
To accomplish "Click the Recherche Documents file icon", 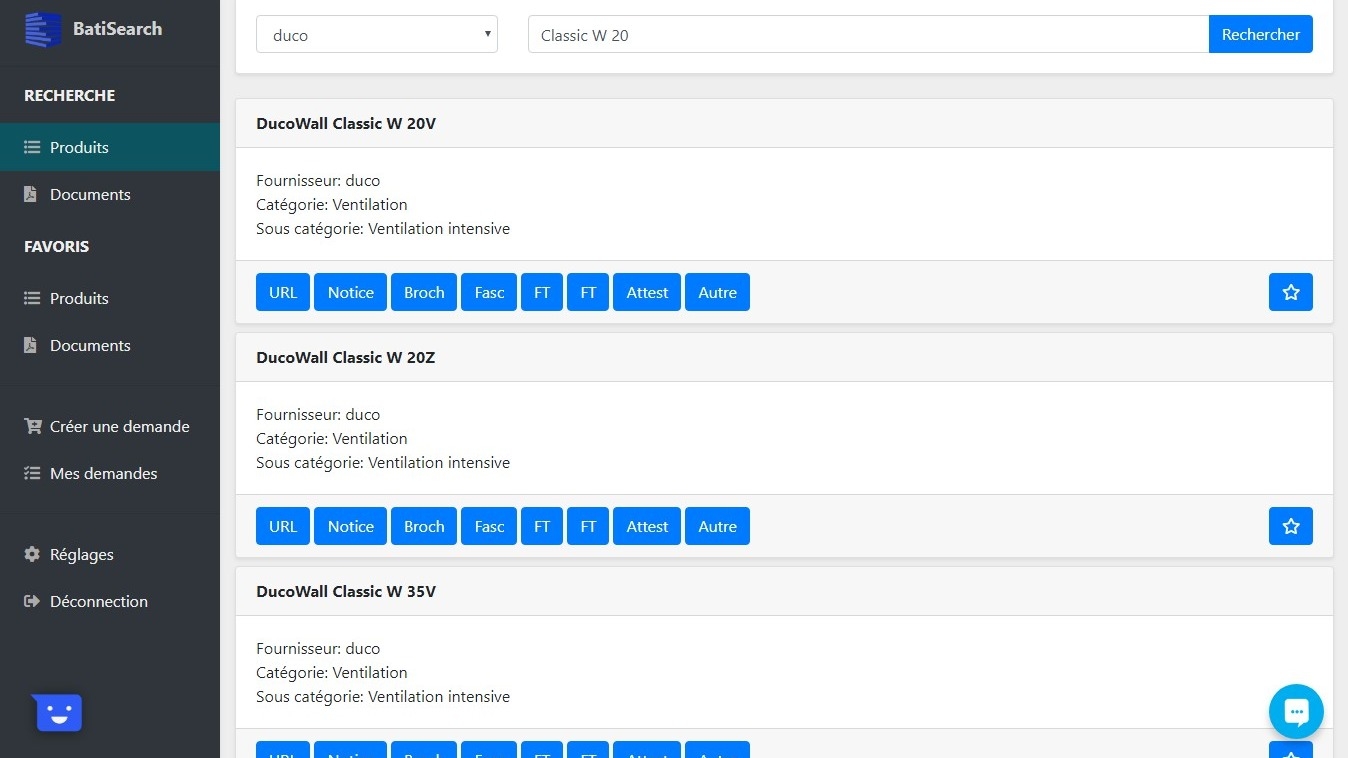I will click(31, 194).
